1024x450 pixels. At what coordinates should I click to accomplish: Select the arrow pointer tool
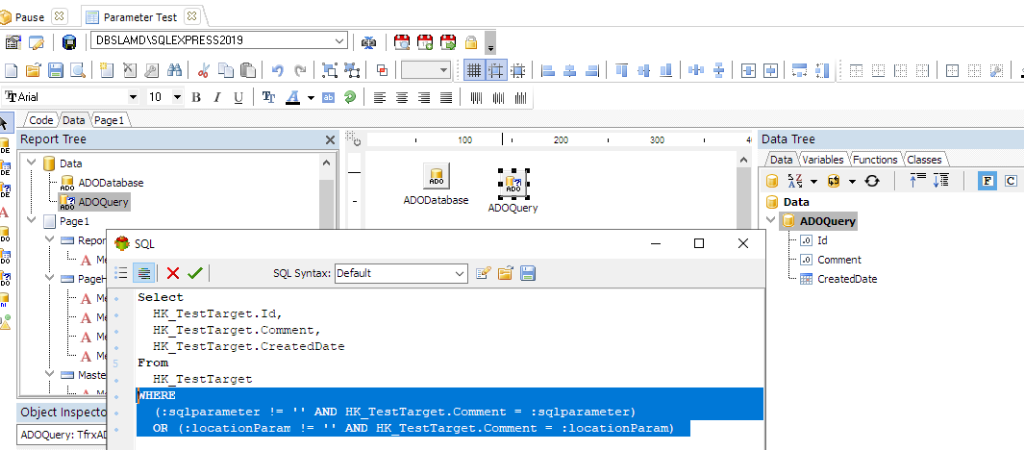tap(6, 123)
